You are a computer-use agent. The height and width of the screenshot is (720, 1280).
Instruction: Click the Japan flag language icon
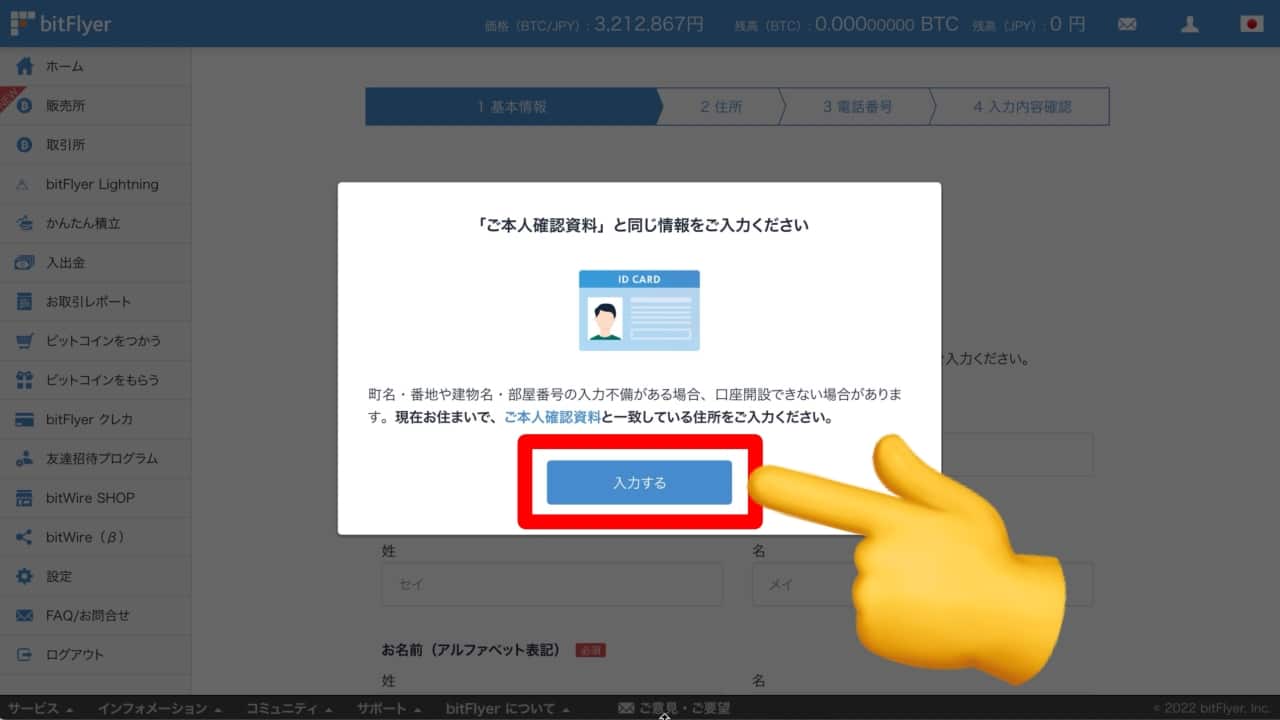(1251, 24)
